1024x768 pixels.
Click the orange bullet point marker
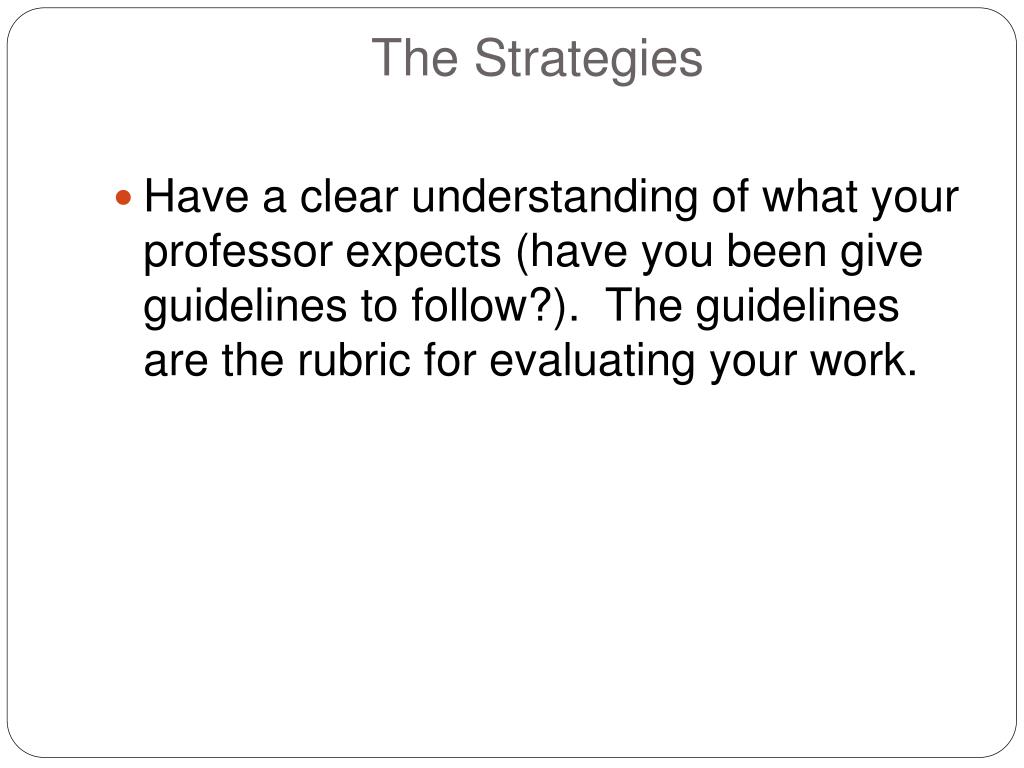tap(123, 197)
